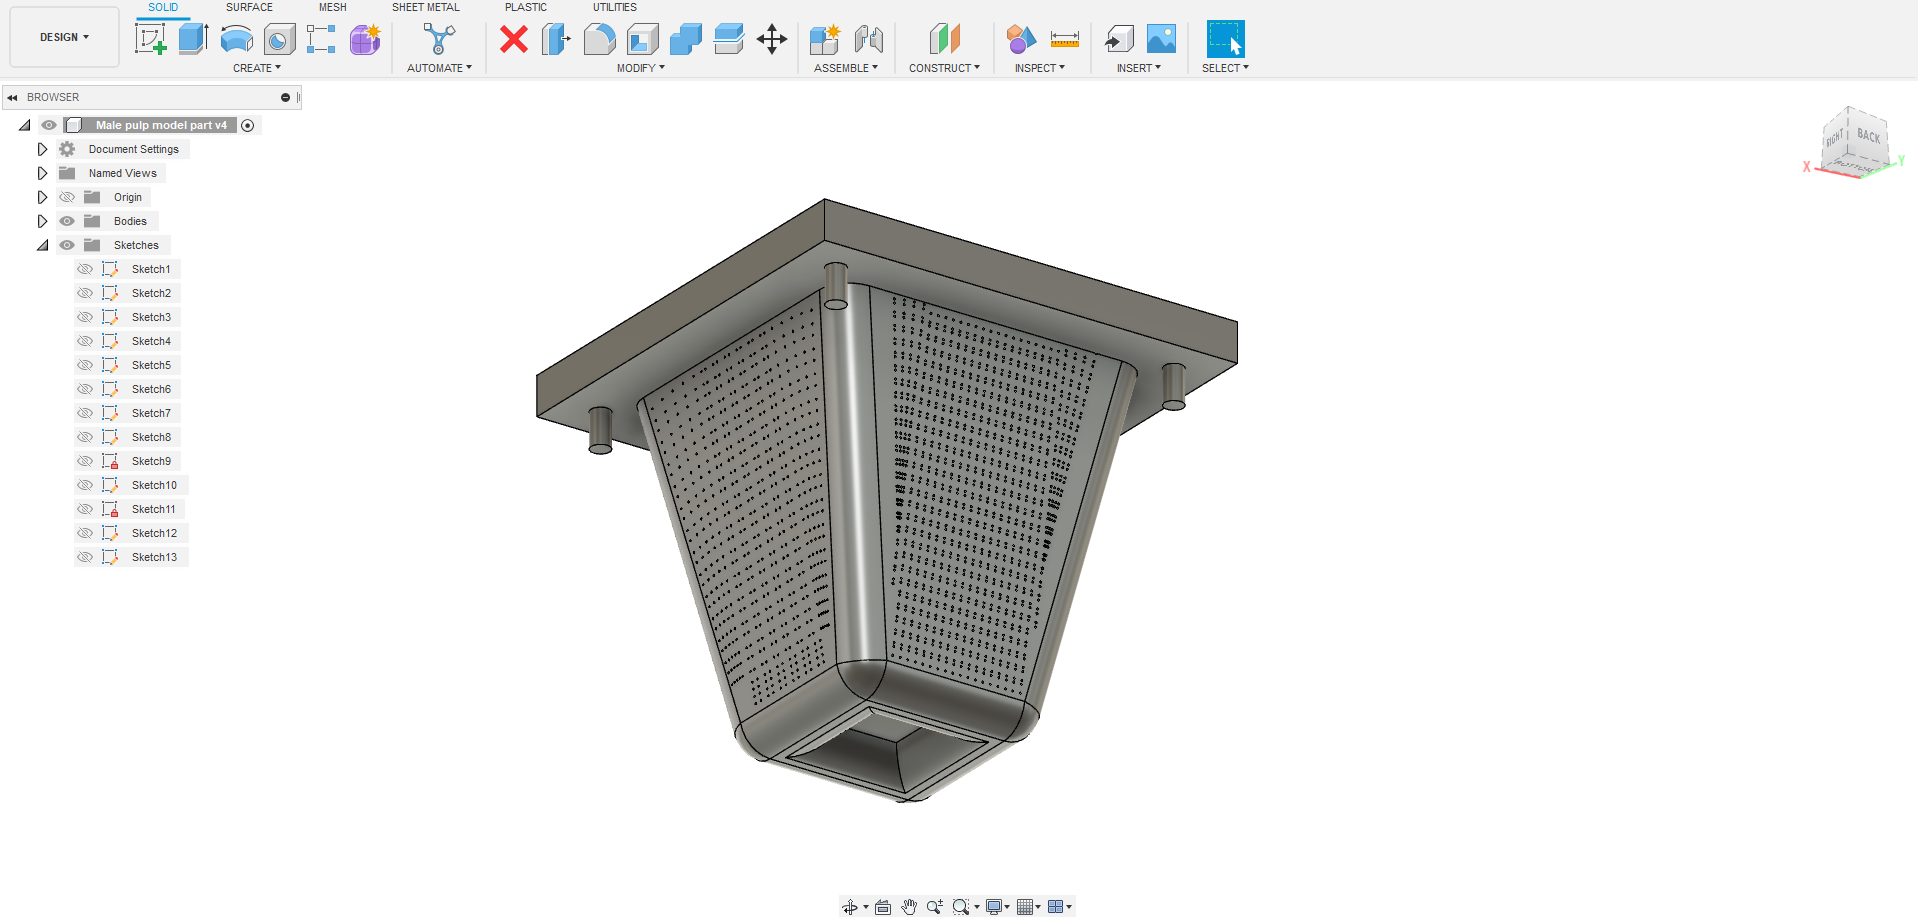
Task: Create a New Component icon
Action: pyautogui.click(x=825, y=39)
